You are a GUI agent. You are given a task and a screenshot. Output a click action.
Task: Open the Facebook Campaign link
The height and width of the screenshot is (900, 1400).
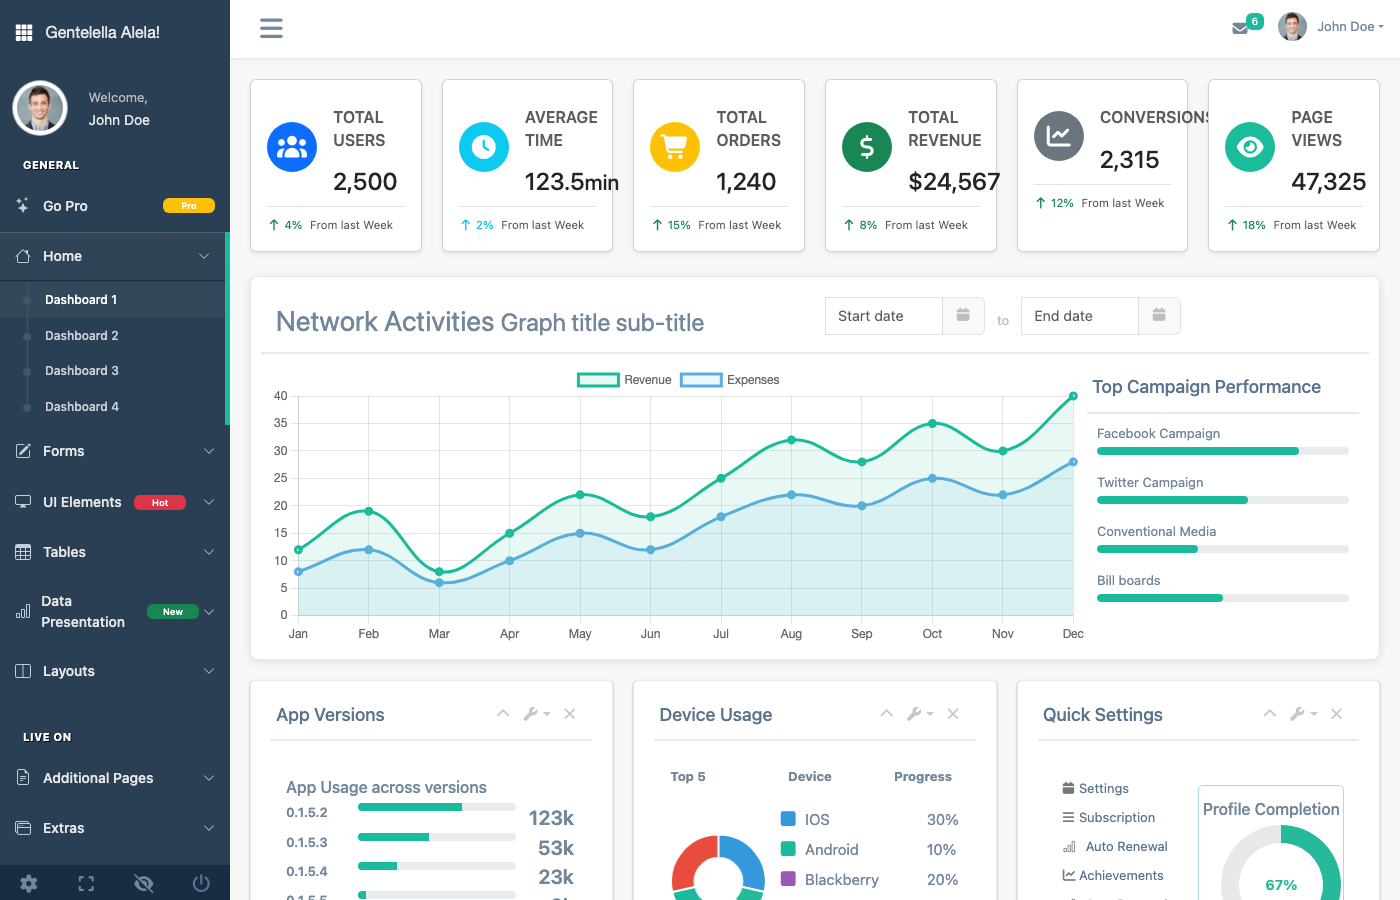pos(1158,433)
